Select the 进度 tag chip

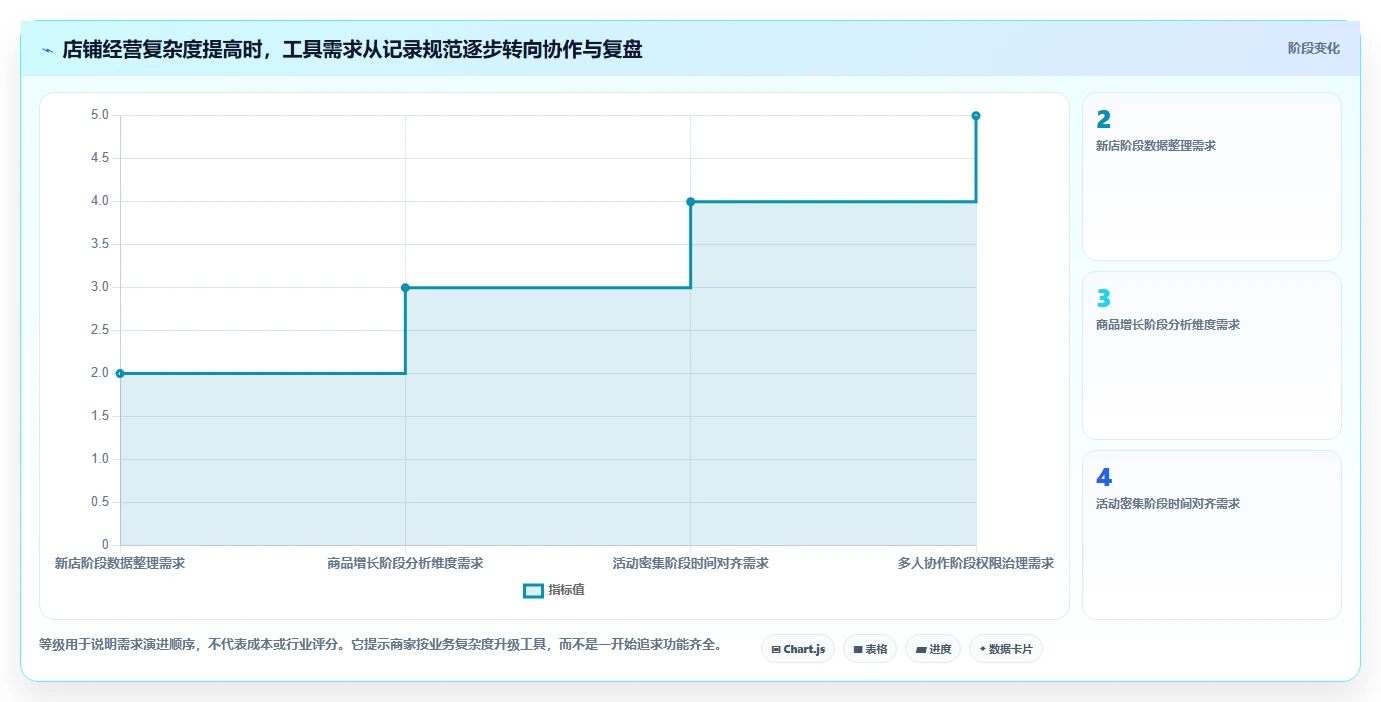point(933,649)
